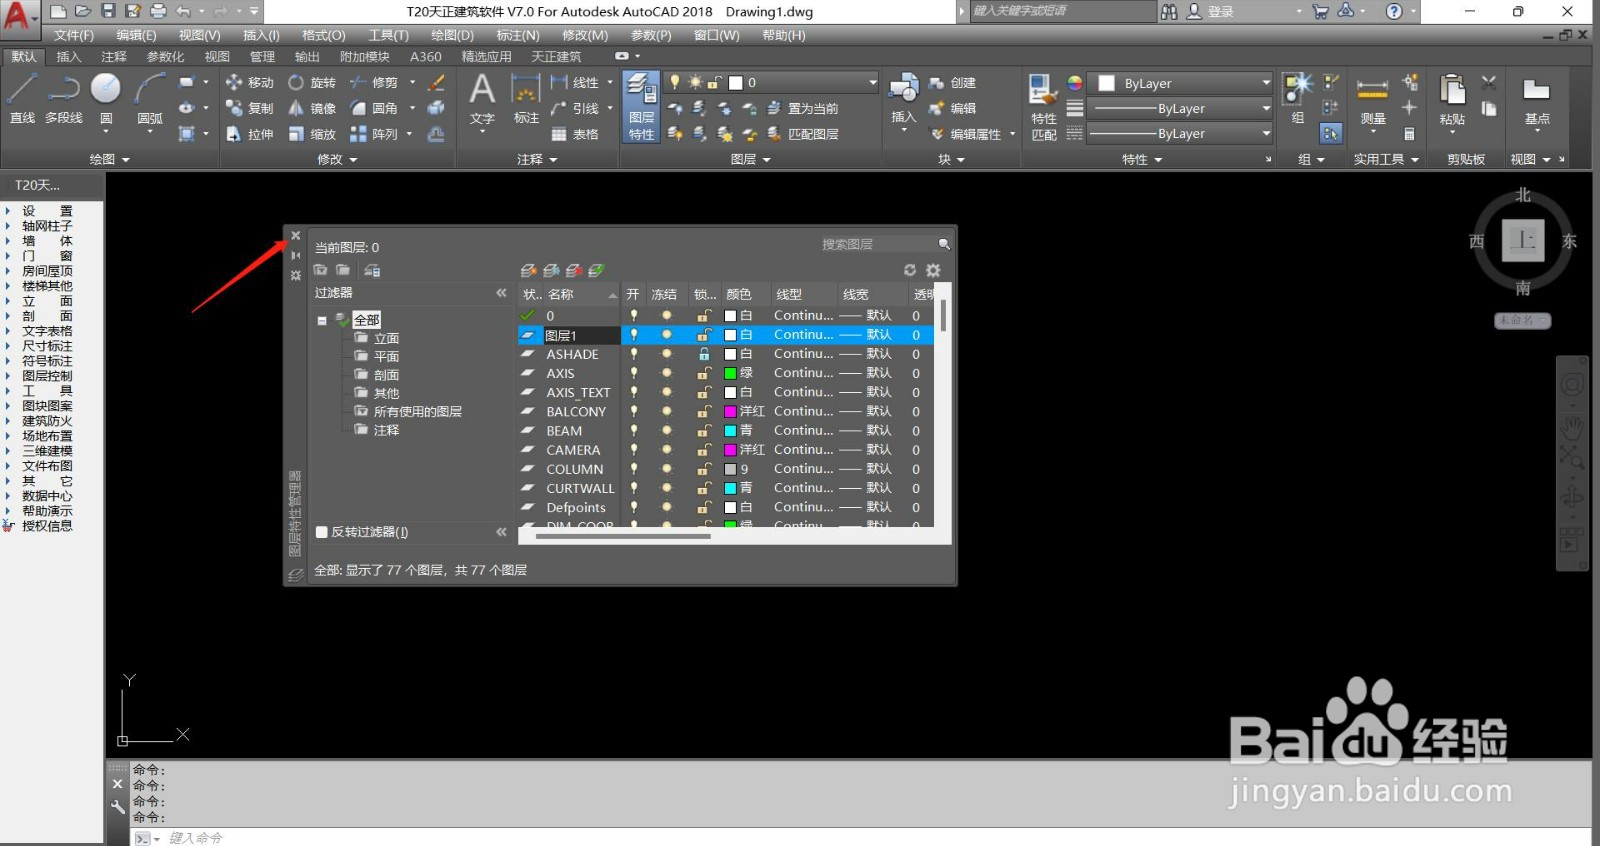Unlock the ASHADE layer lock icon
Screen dimensions: 1600x846
tap(704, 354)
